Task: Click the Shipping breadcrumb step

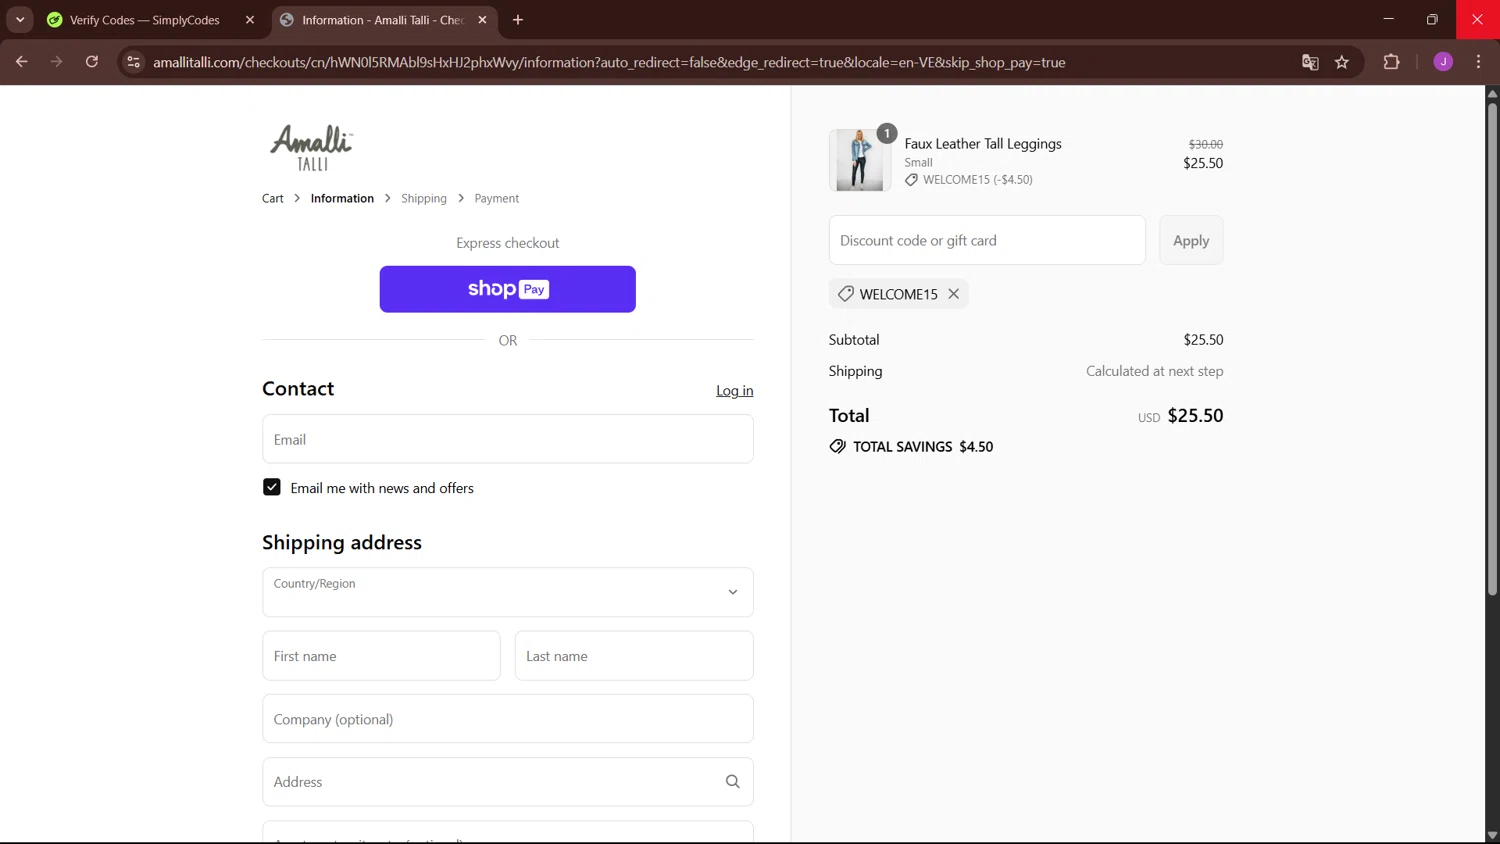Action: click(424, 198)
